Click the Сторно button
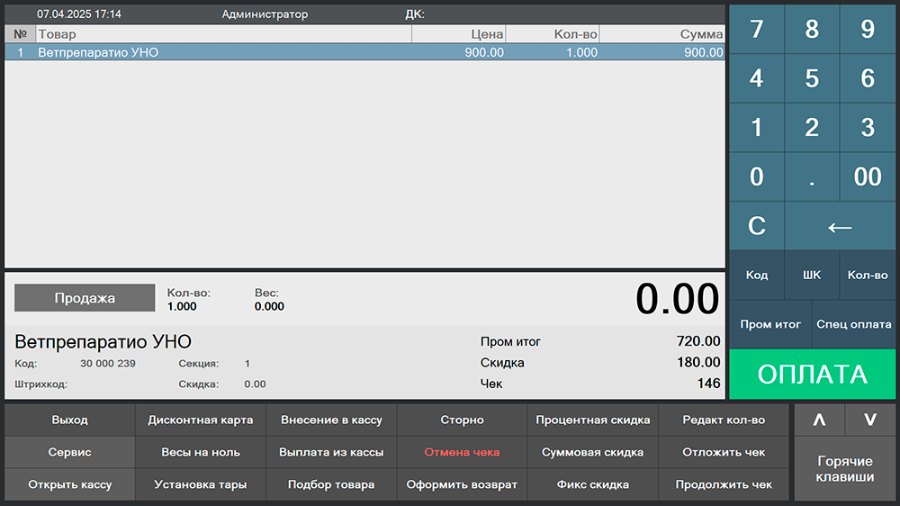The image size is (900, 506). tap(462, 420)
